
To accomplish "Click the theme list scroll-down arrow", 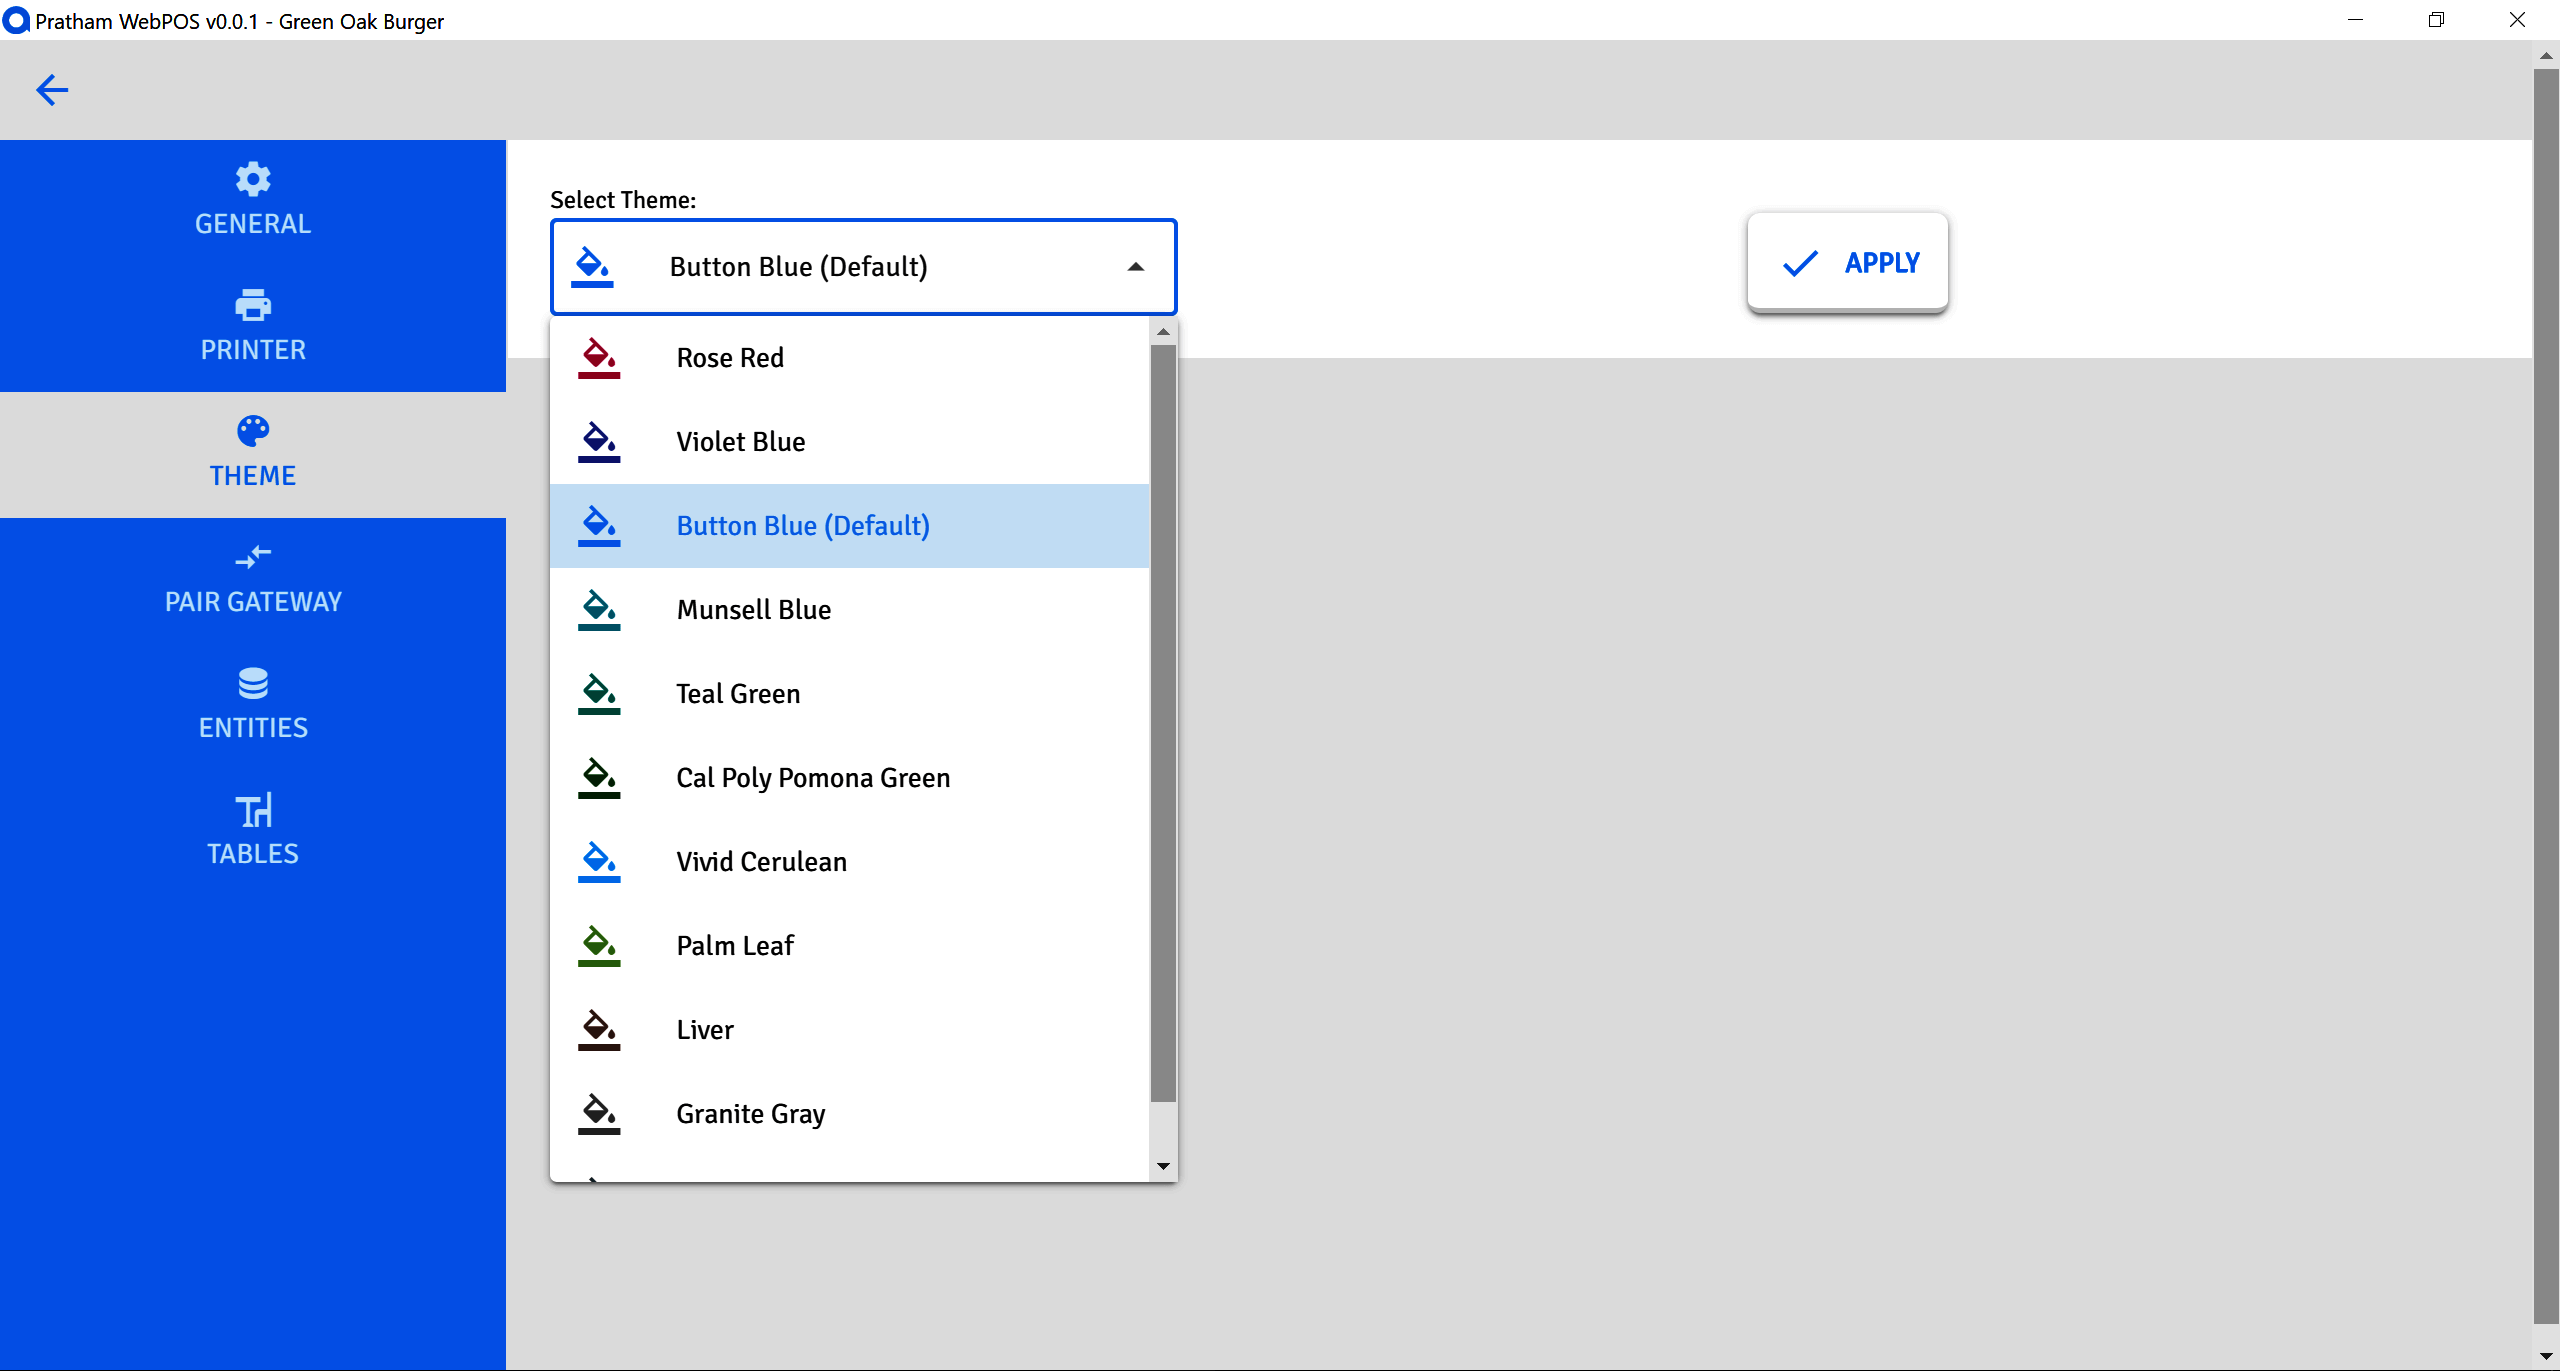I will coord(1163,1166).
